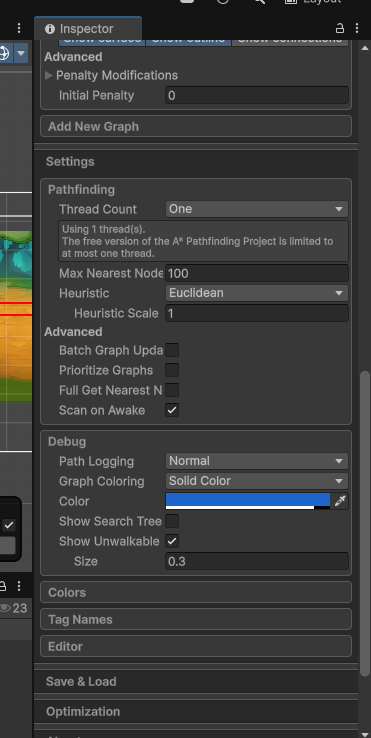Uncheck Show Unwalkable Nodes checkbox
371x738 pixels.
[172, 541]
